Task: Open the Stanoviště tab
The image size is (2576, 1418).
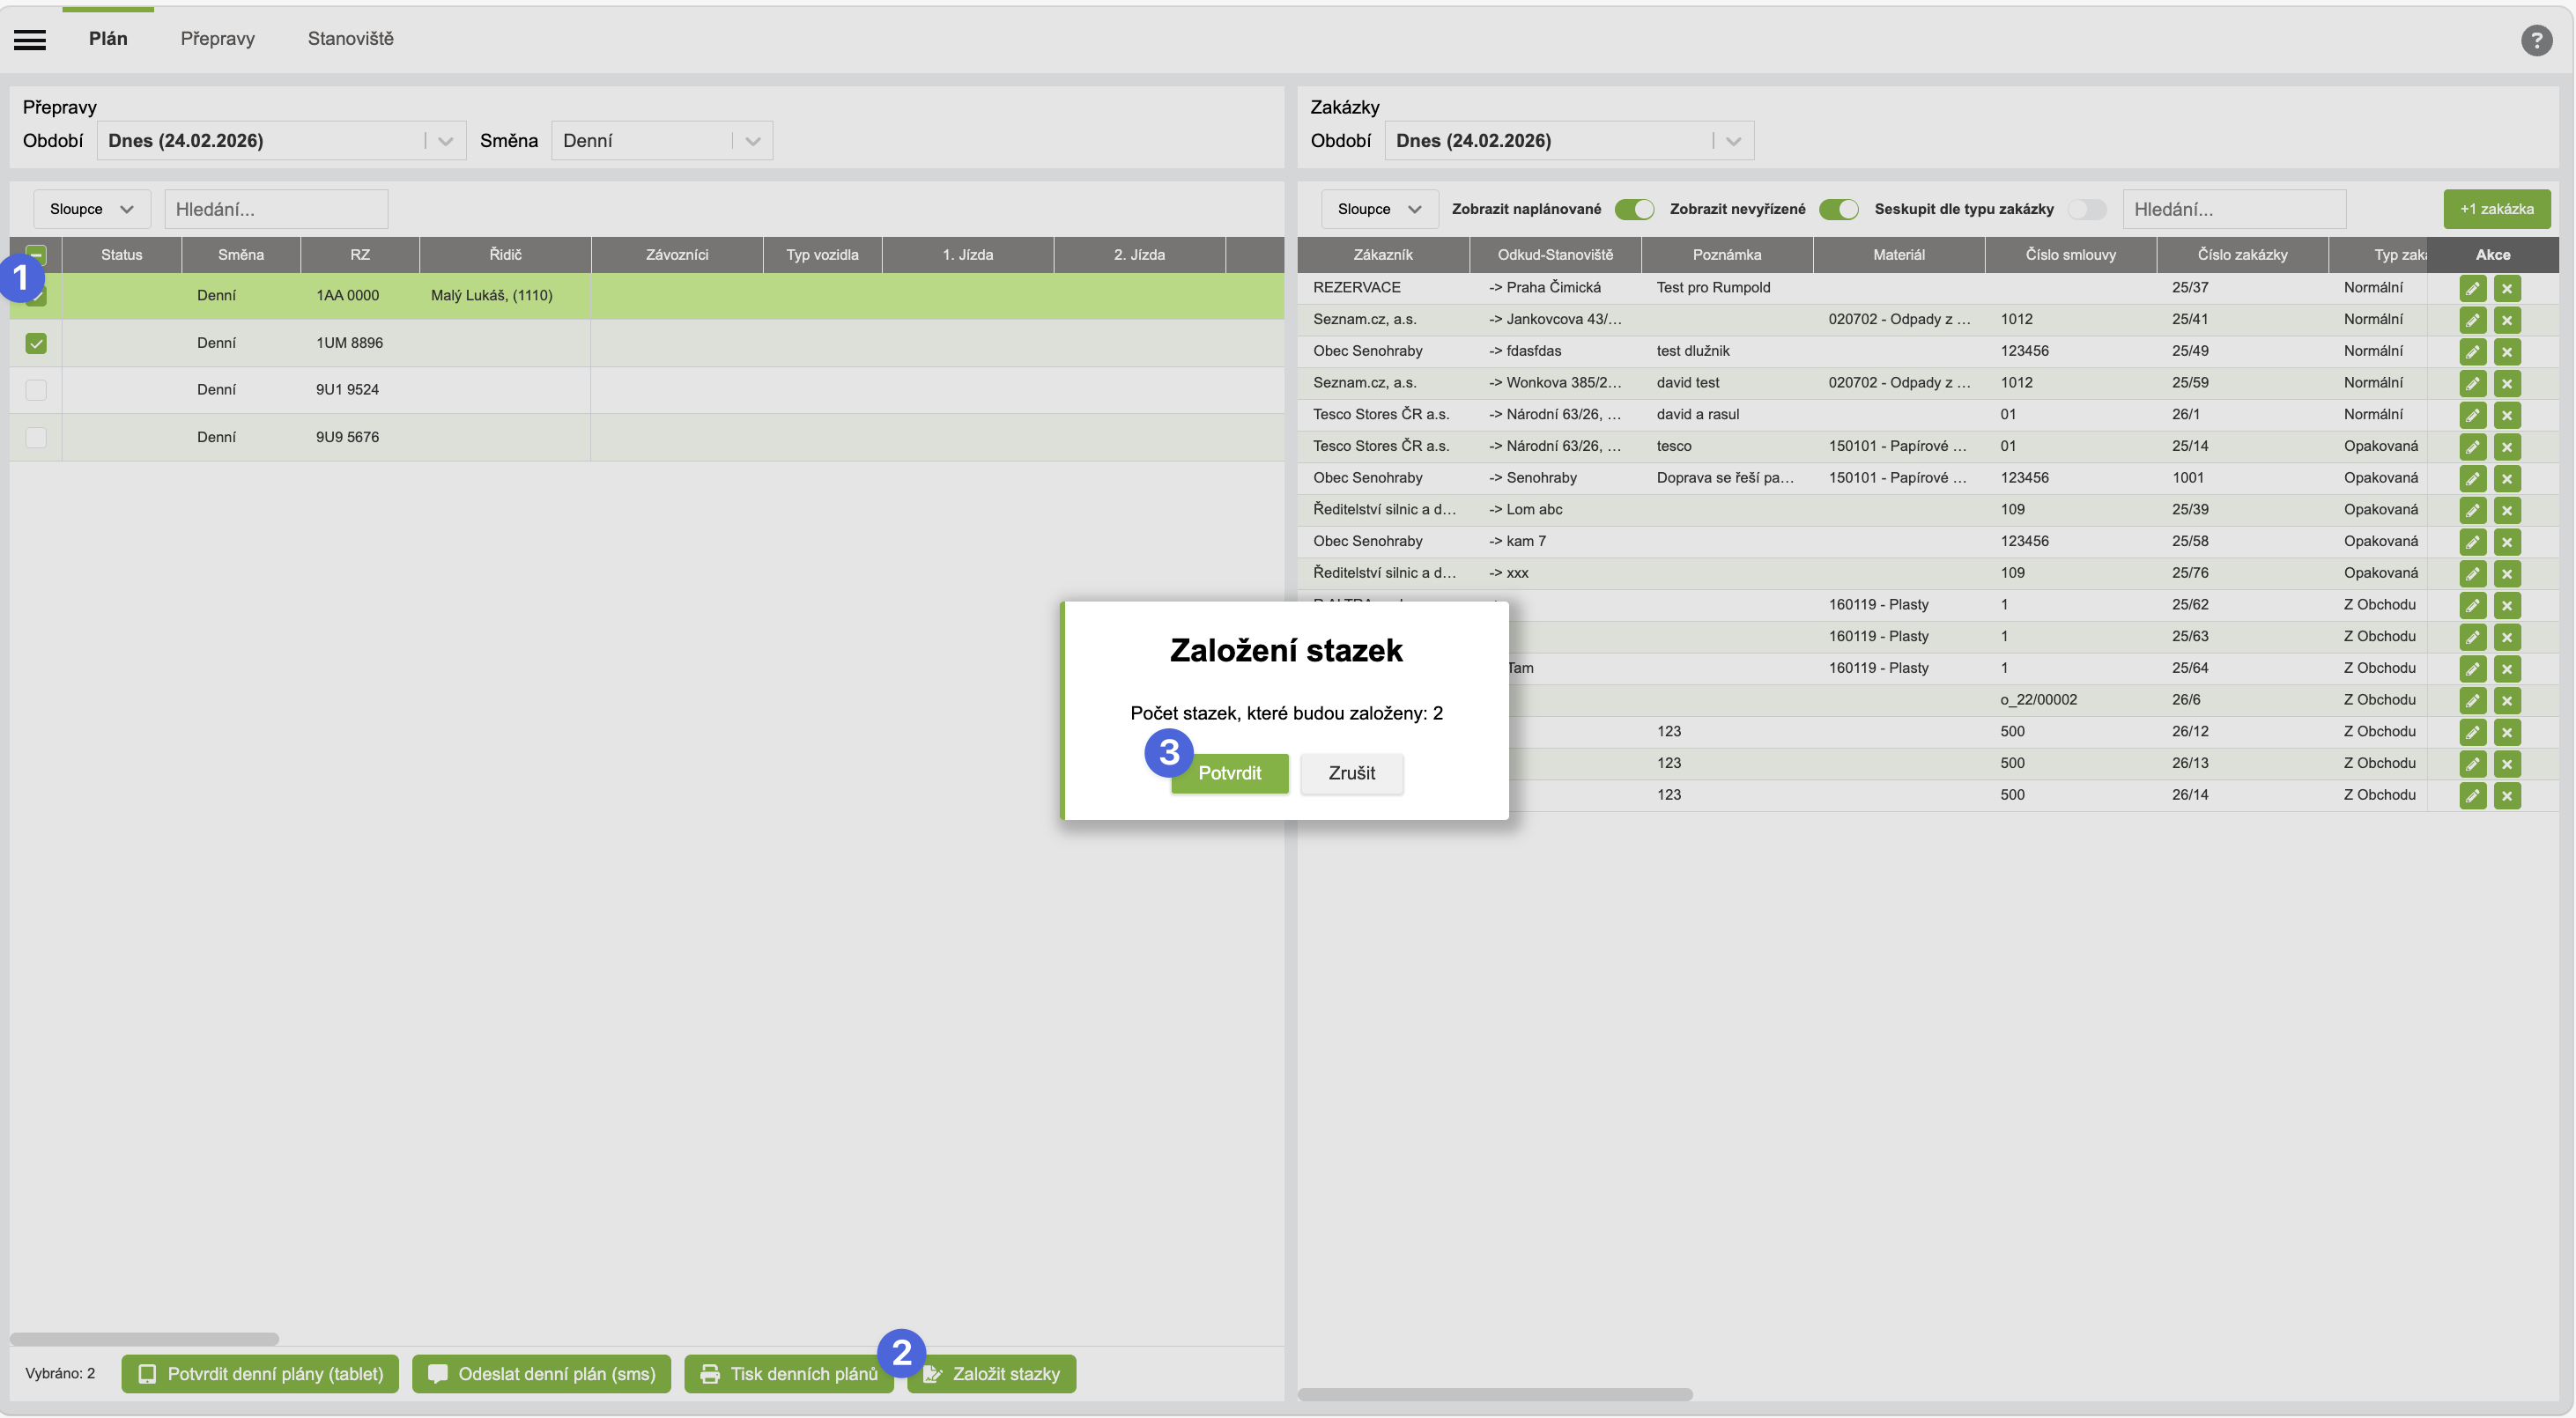Action: point(350,39)
